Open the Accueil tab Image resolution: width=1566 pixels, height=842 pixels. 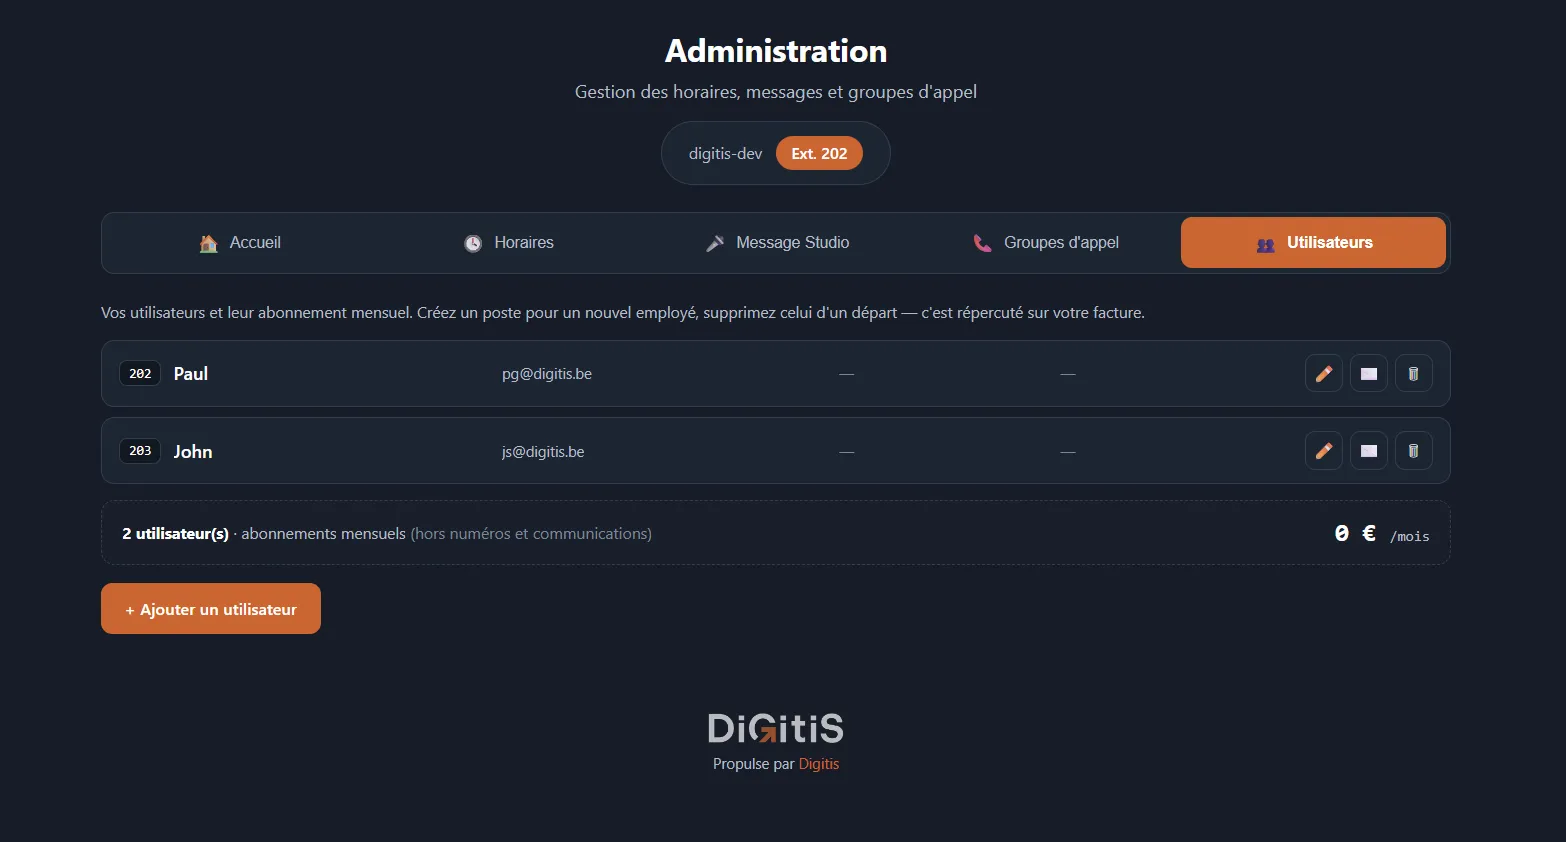click(239, 243)
